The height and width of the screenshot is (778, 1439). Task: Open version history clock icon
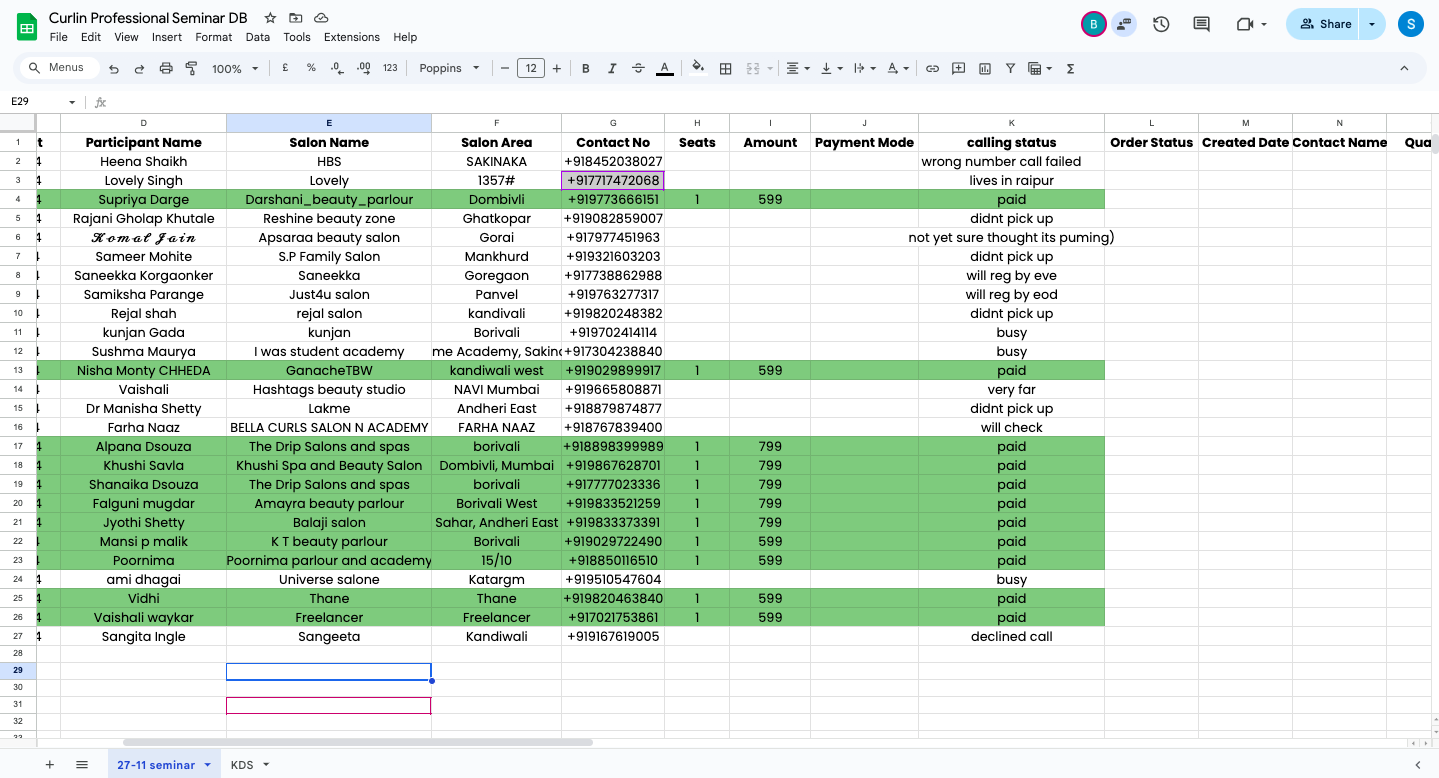point(1161,24)
